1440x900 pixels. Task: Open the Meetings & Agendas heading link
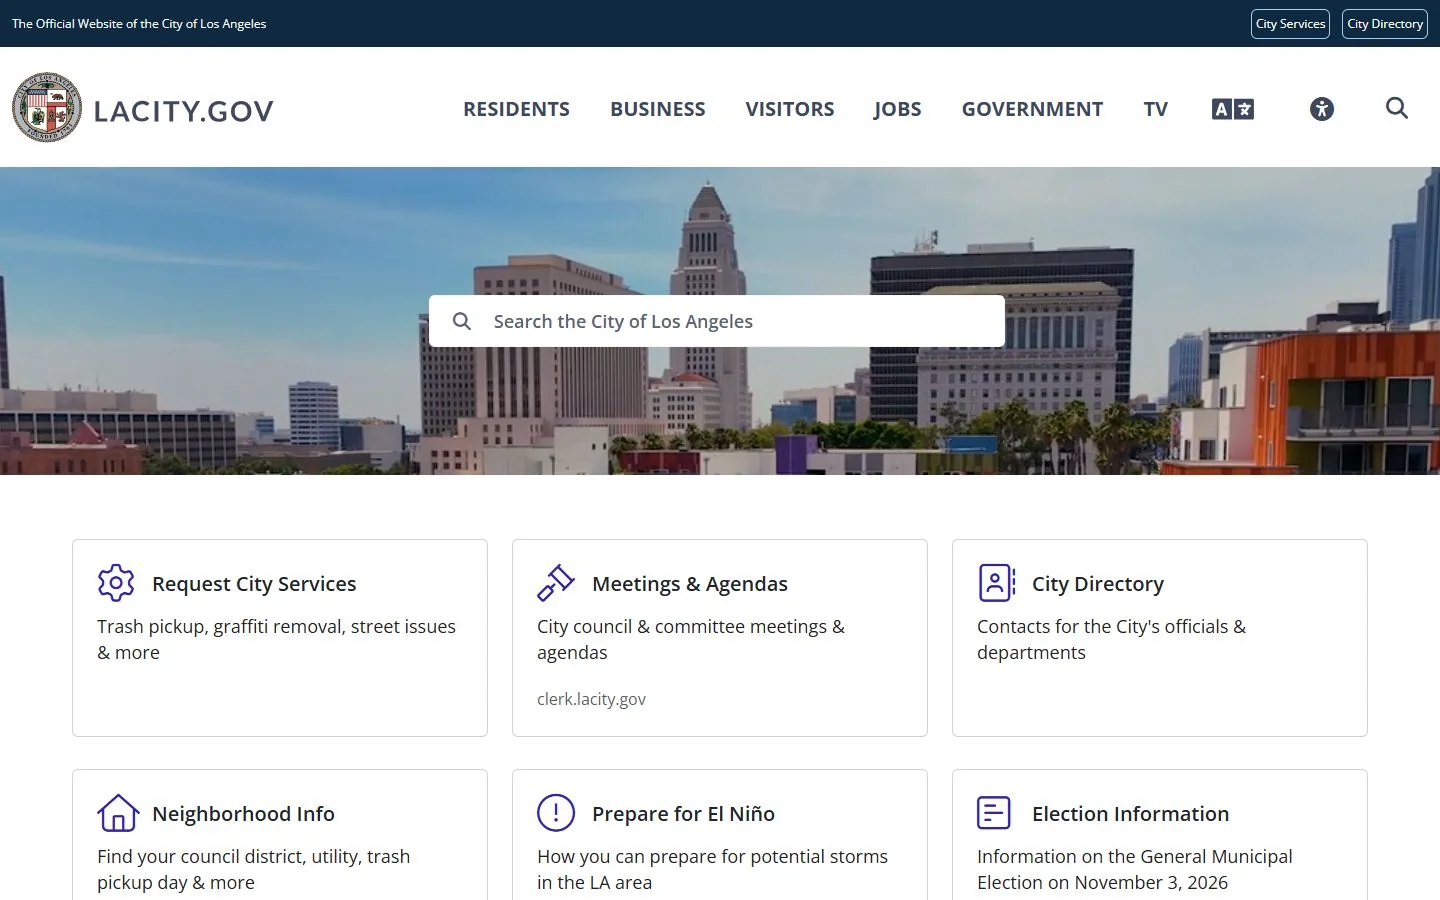click(690, 584)
